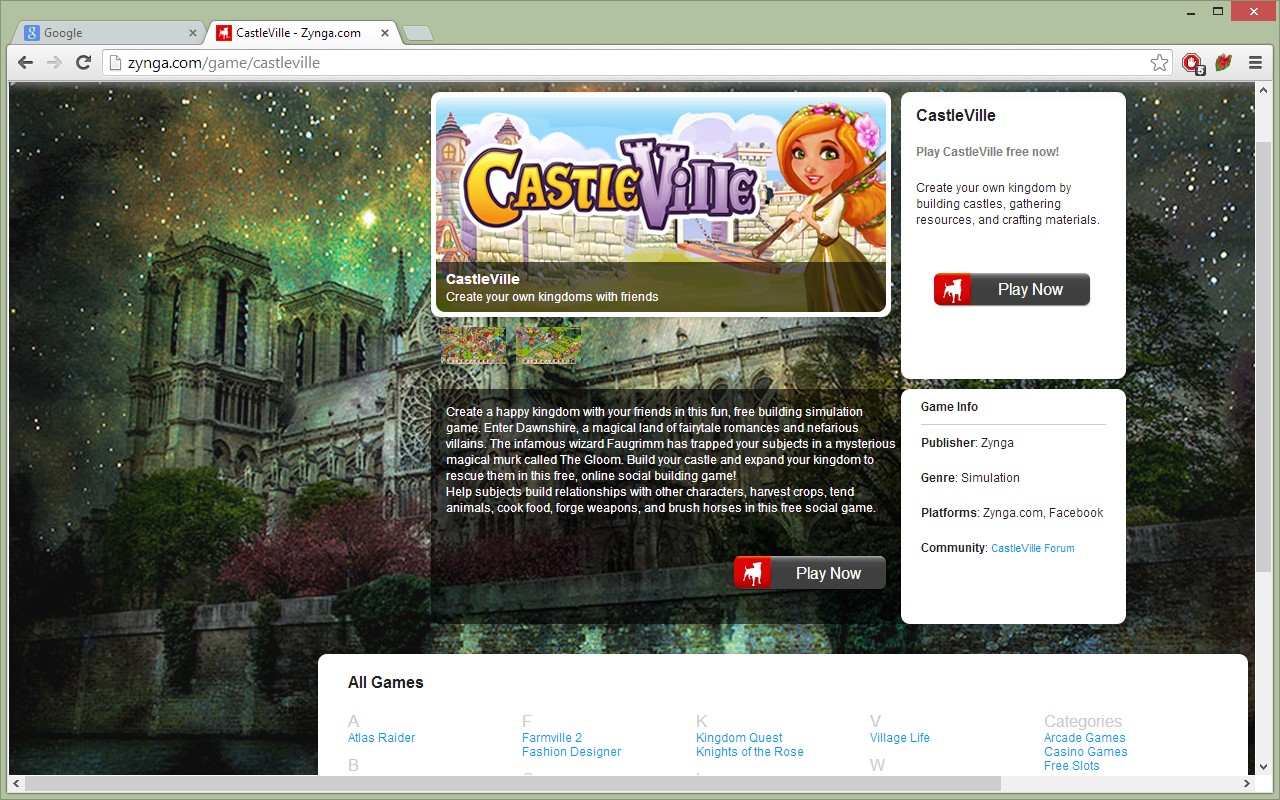The height and width of the screenshot is (800, 1280).
Task: Open the Farmville 2 link
Action: click(552, 738)
